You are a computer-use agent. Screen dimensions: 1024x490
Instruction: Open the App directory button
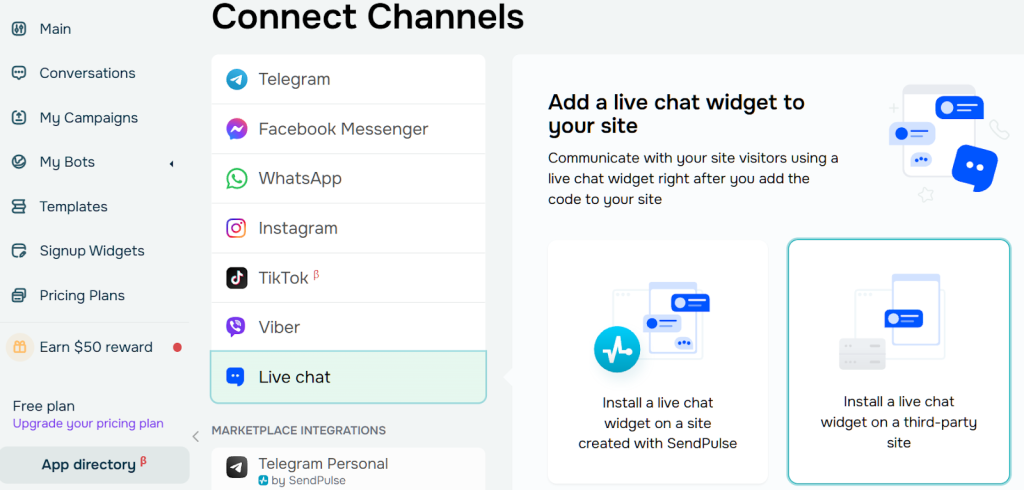pyautogui.click(x=94, y=465)
